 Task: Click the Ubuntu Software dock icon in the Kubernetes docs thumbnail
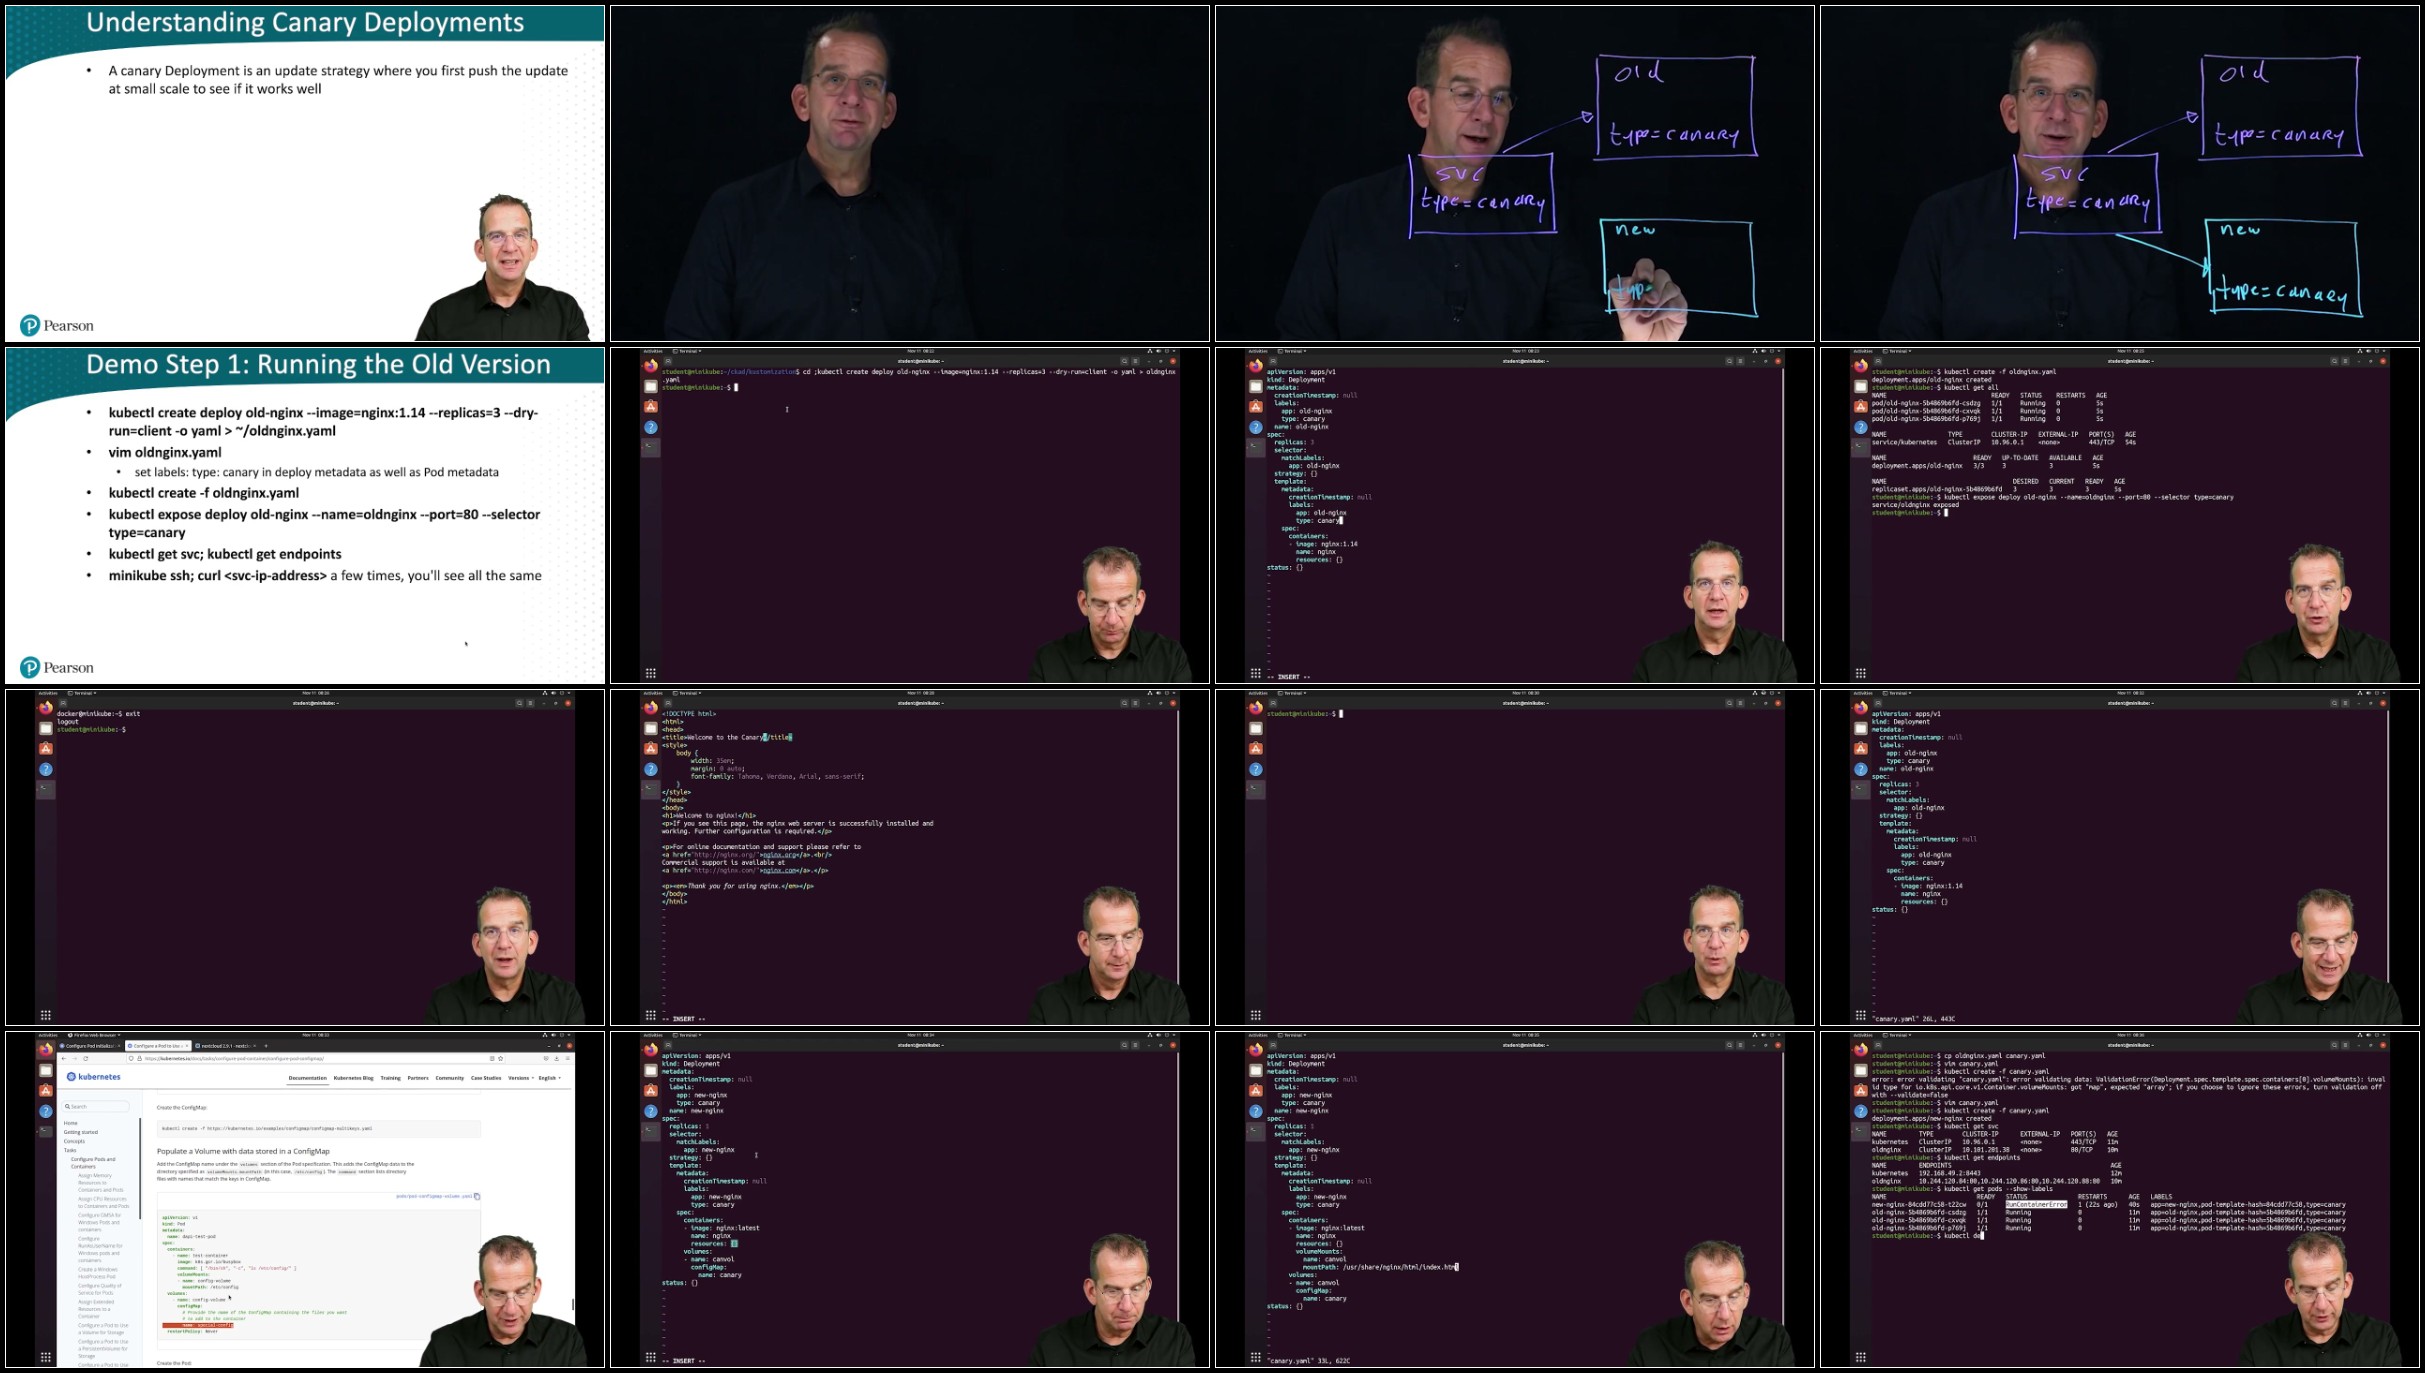point(46,1091)
